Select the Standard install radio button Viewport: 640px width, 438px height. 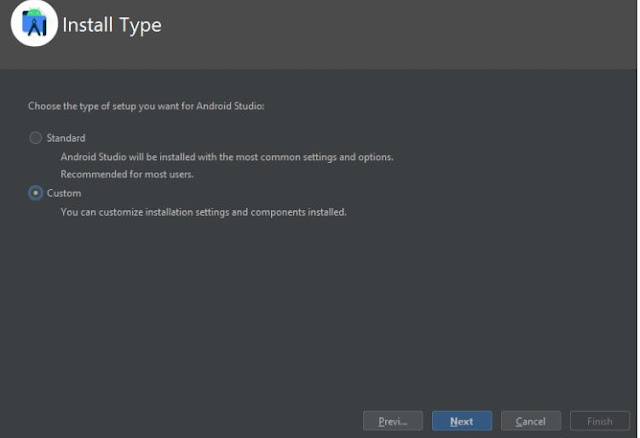tap(36, 138)
